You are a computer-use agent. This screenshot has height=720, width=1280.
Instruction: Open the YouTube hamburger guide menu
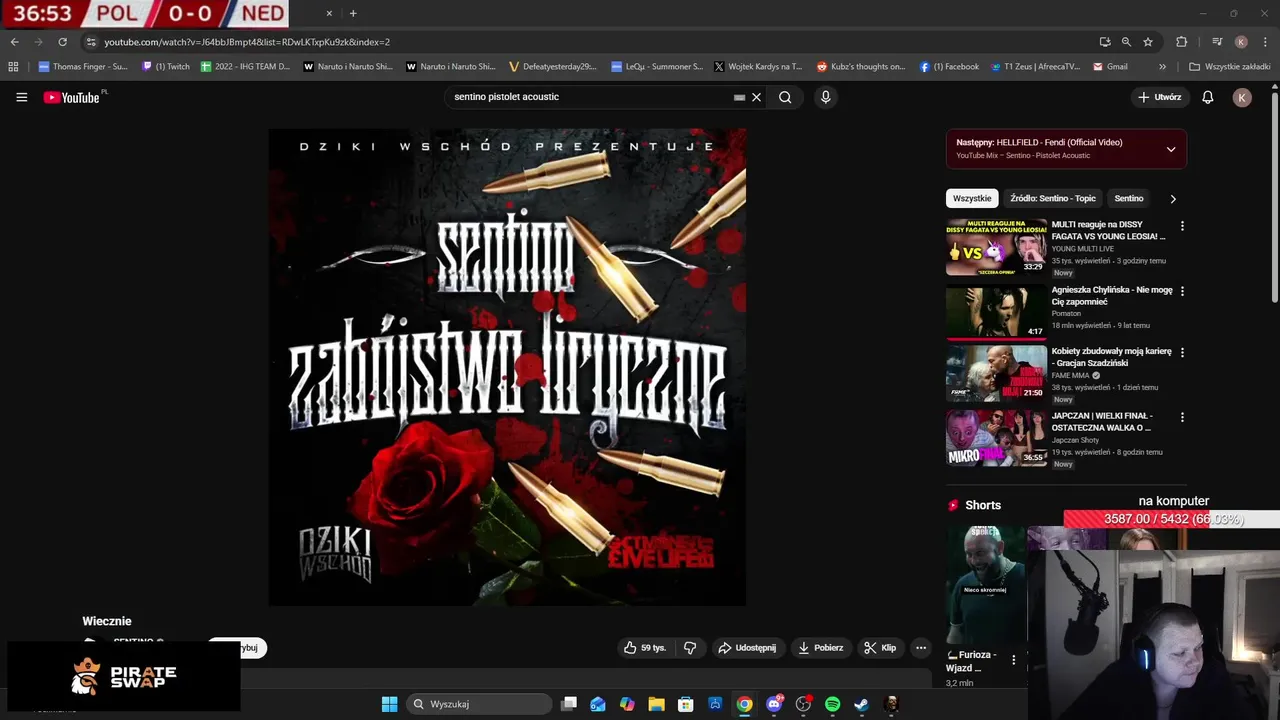pos(21,97)
